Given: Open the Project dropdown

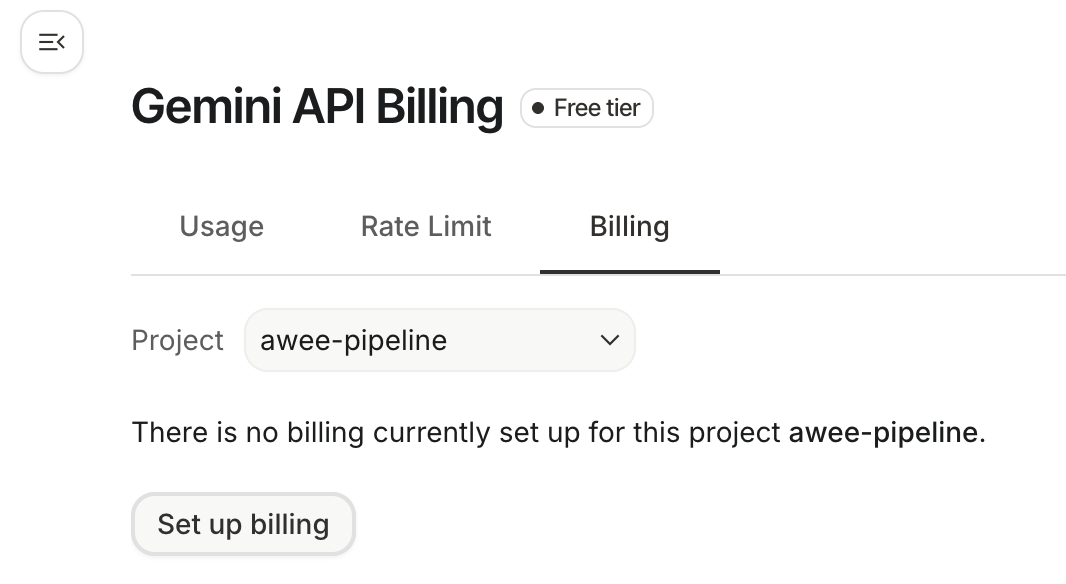Looking at the screenshot, I should (x=439, y=341).
